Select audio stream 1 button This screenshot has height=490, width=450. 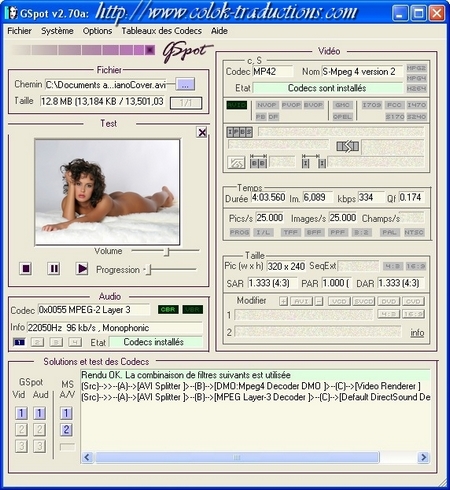(x=19, y=342)
